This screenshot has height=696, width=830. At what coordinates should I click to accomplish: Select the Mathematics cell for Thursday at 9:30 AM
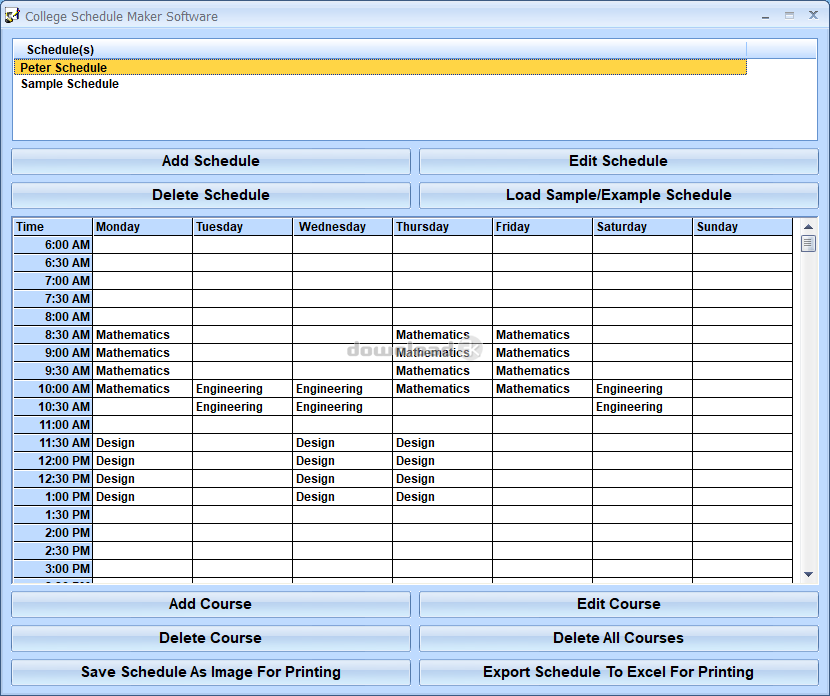pyautogui.click(x=443, y=370)
